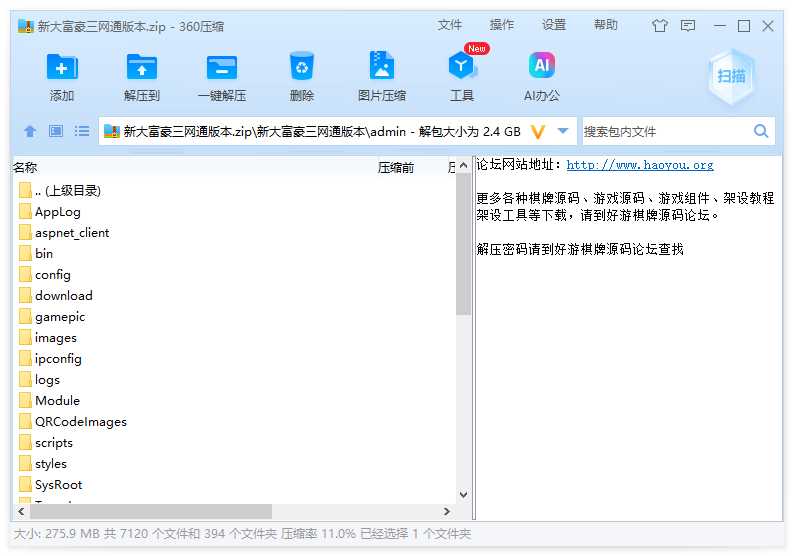Viewport: 794px width, 556px height.
Task: Select the download folder icon
Action: coord(25,295)
